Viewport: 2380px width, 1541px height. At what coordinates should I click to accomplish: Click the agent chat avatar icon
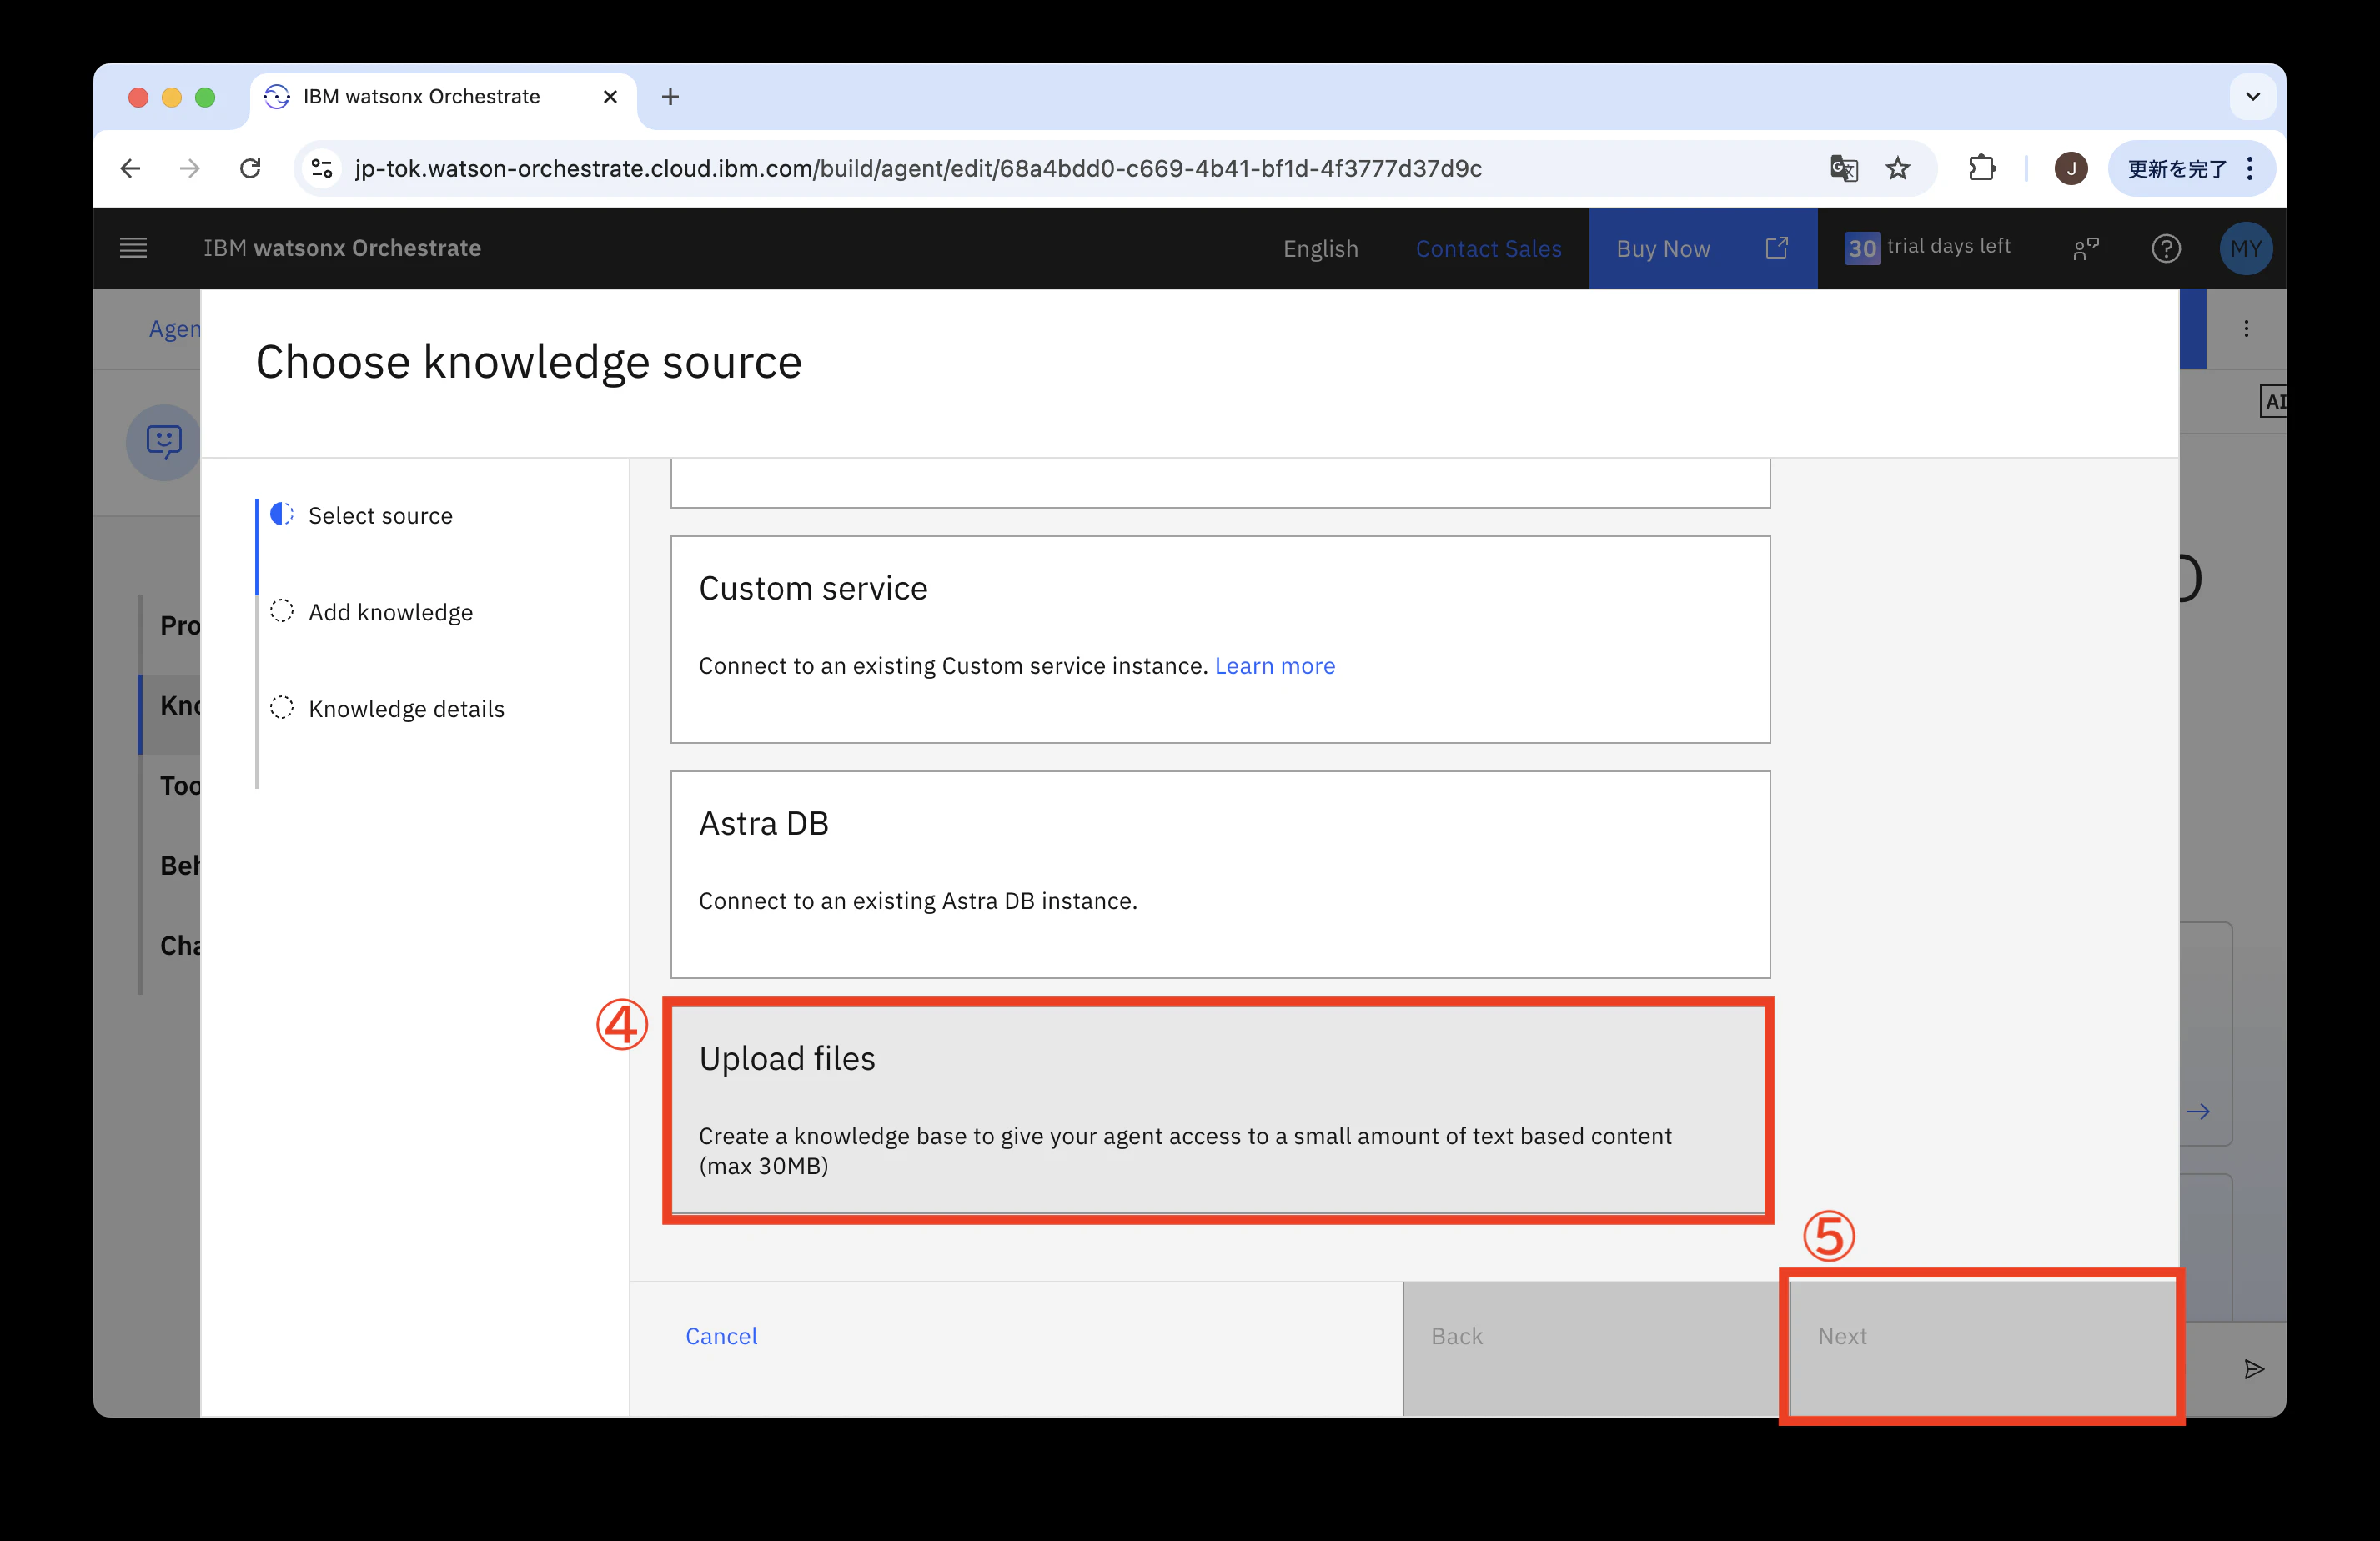pyautogui.click(x=164, y=441)
